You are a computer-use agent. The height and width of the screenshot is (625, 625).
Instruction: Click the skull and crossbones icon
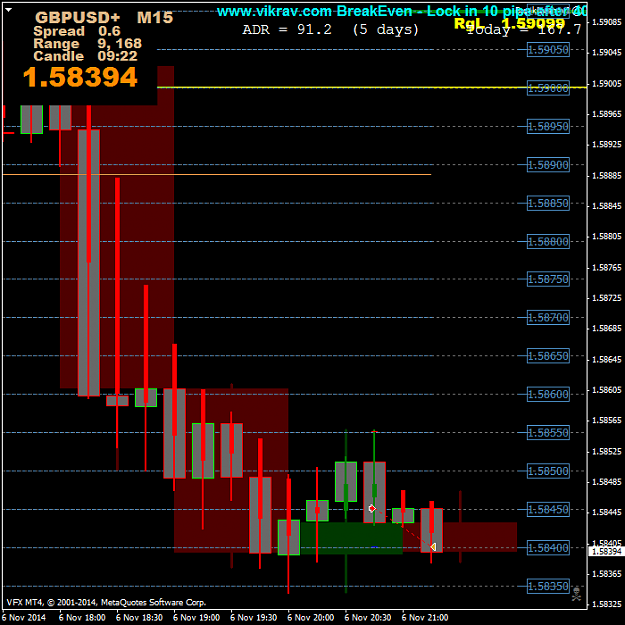coord(576,594)
